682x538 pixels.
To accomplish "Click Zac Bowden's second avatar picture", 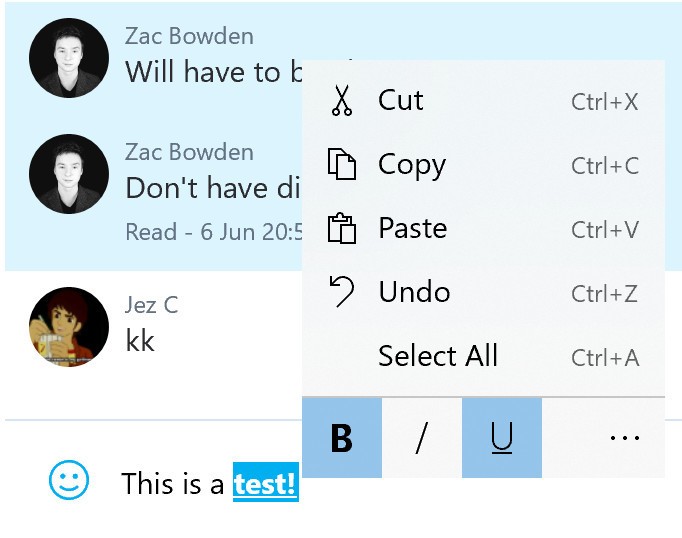I will click(x=69, y=174).
